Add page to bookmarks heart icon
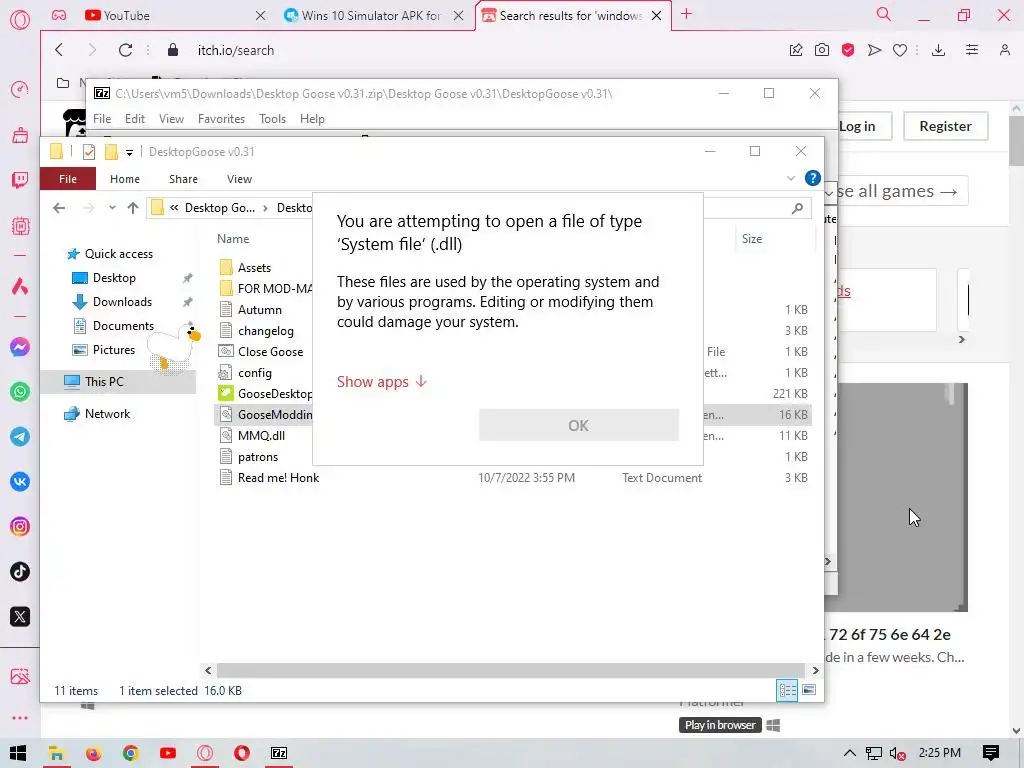This screenshot has height=768, width=1024. click(x=900, y=50)
